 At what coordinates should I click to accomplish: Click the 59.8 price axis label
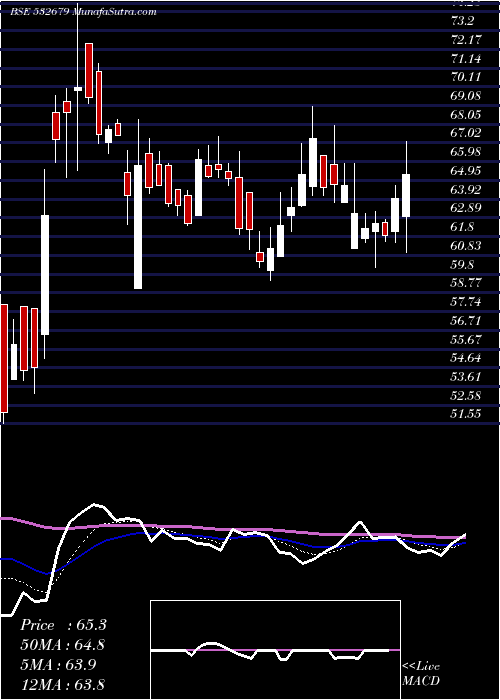[x=462, y=264]
